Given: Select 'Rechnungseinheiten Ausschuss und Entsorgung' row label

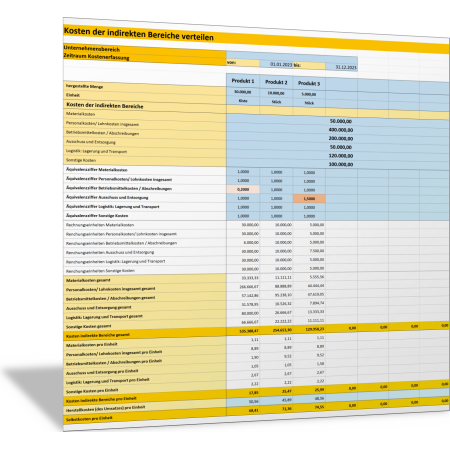Looking at the screenshot, I should [110, 253].
